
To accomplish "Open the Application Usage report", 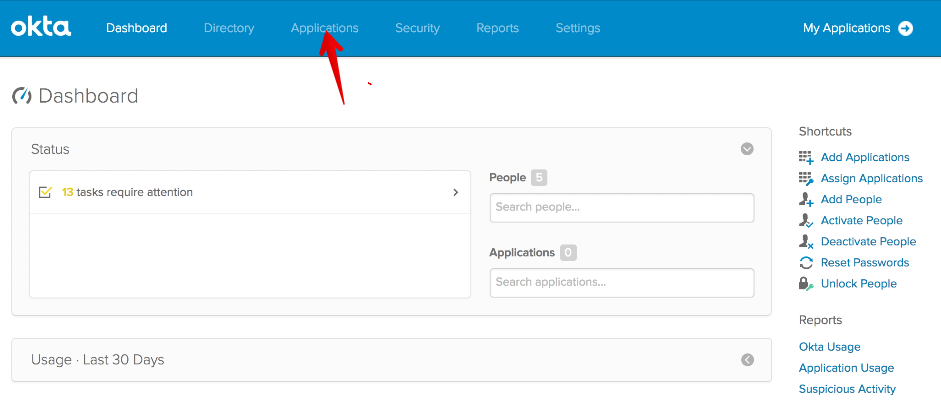I will (846, 368).
